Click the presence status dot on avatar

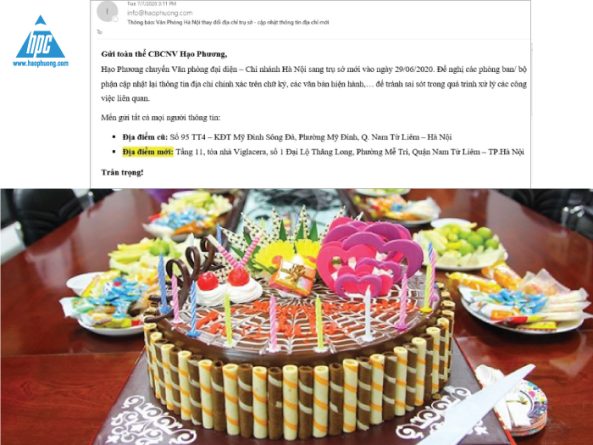[x=116, y=19]
